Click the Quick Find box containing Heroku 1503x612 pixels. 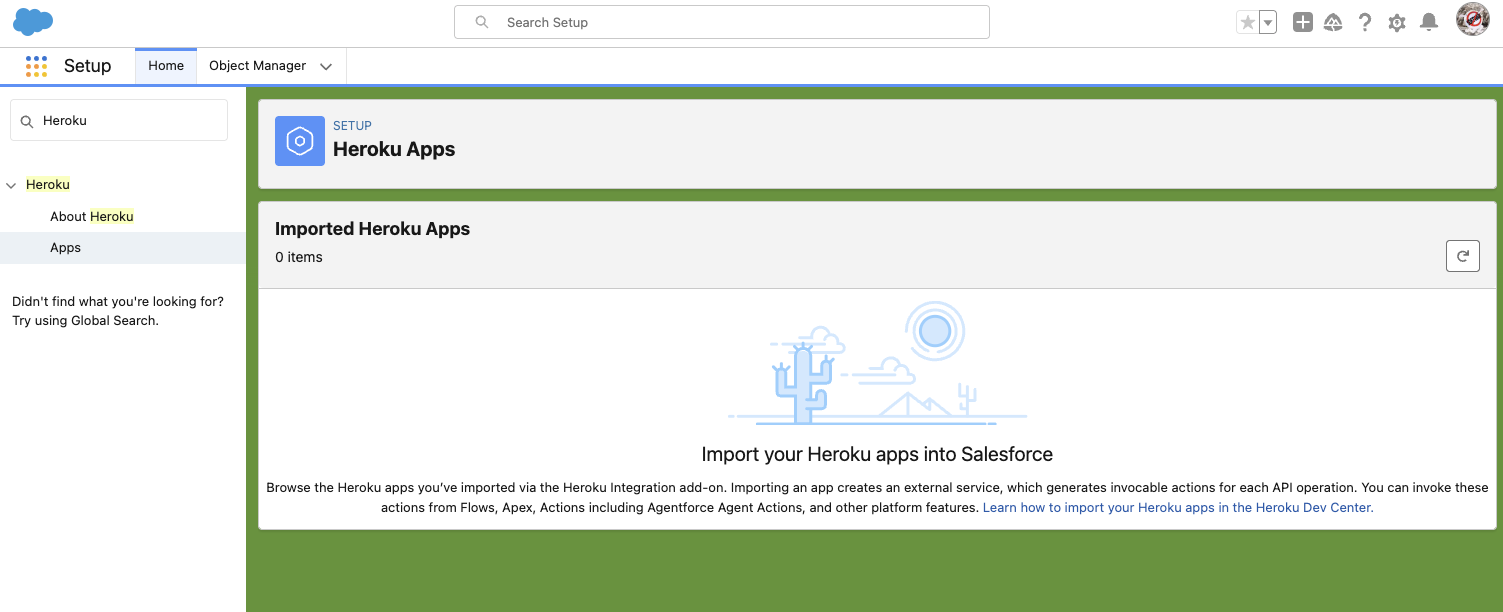pos(119,120)
